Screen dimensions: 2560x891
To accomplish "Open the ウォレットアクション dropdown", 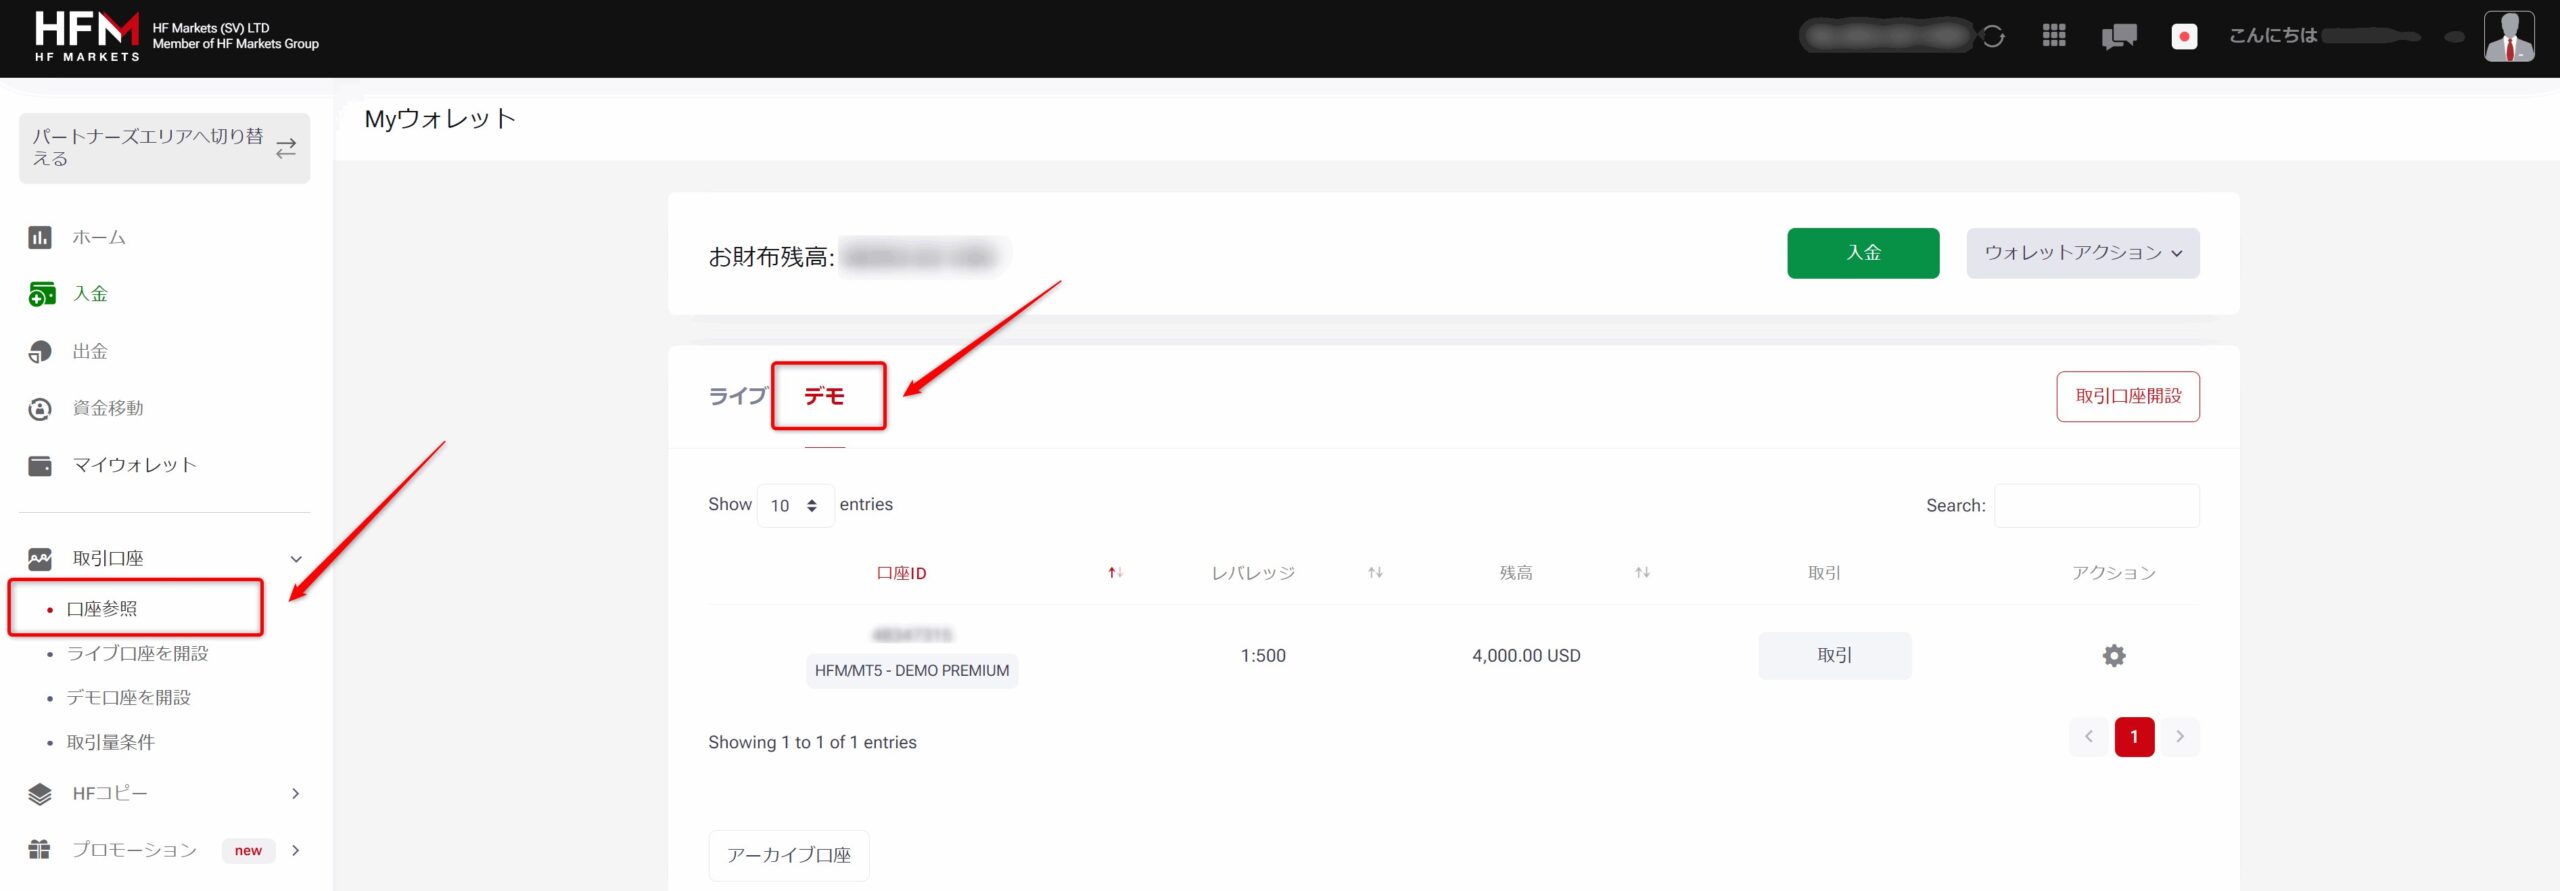I will click(2082, 253).
